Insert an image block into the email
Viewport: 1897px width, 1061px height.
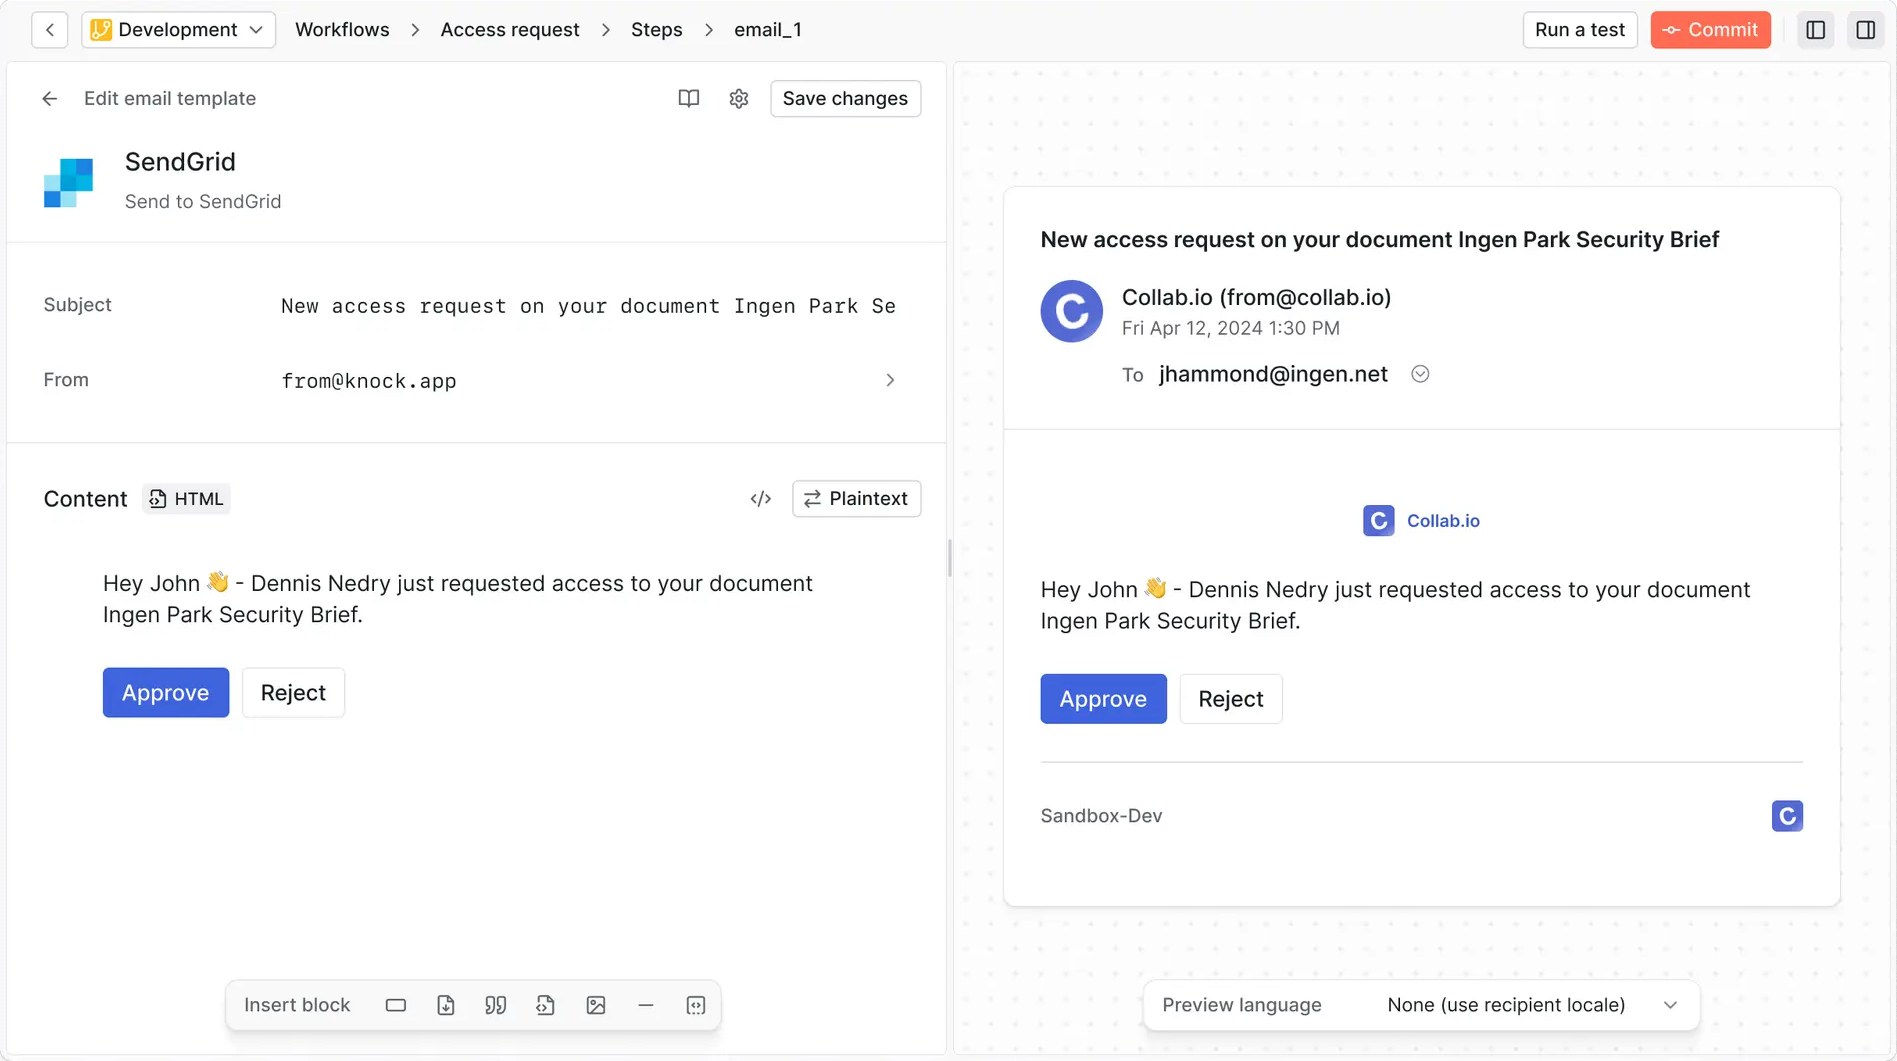click(596, 1005)
